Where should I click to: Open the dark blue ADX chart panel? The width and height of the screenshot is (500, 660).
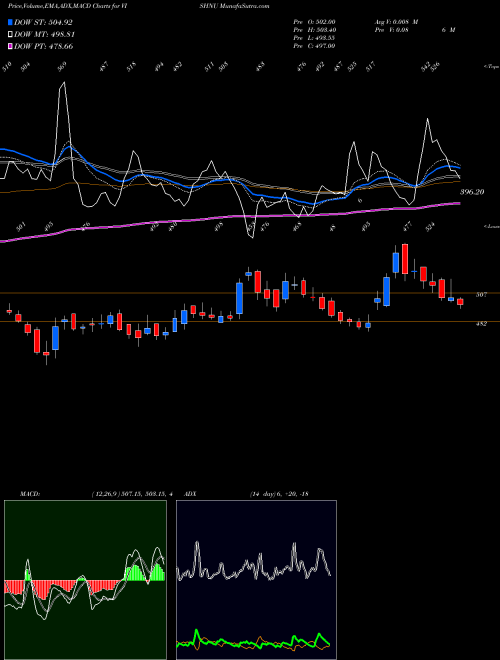click(256, 580)
